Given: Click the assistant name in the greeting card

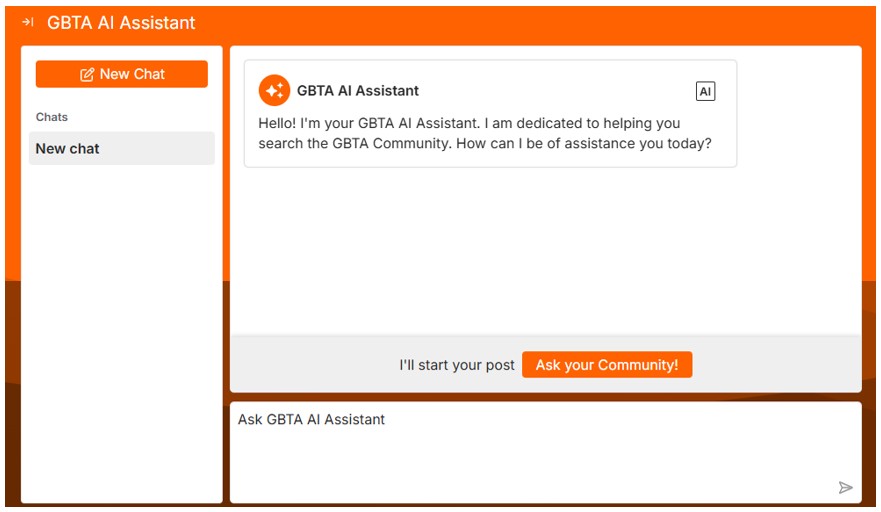Looking at the screenshot, I should [x=358, y=91].
